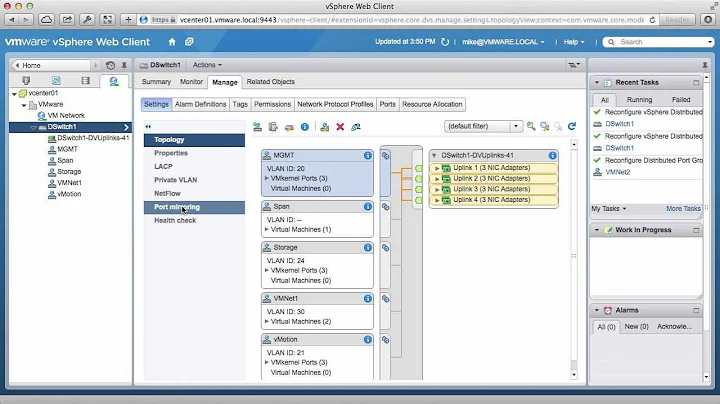Screen dimensions: 720x404
Task: Open info for vMotion port group
Action: pos(368,340)
